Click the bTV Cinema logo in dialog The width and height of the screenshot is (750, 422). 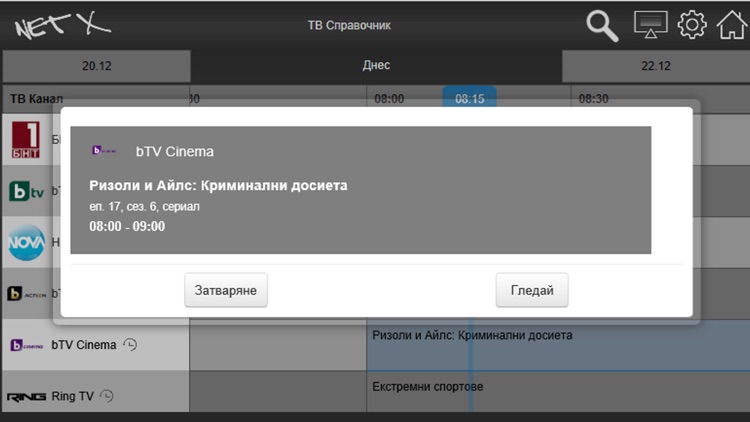(104, 151)
